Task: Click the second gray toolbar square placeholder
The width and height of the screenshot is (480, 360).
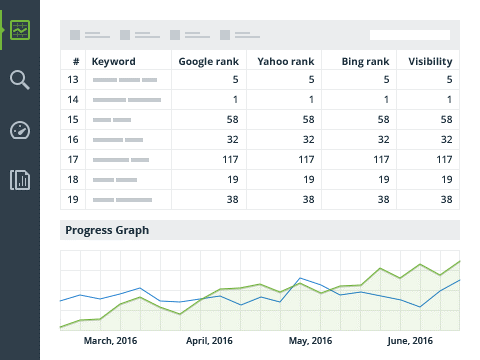Action: coord(125,35)
